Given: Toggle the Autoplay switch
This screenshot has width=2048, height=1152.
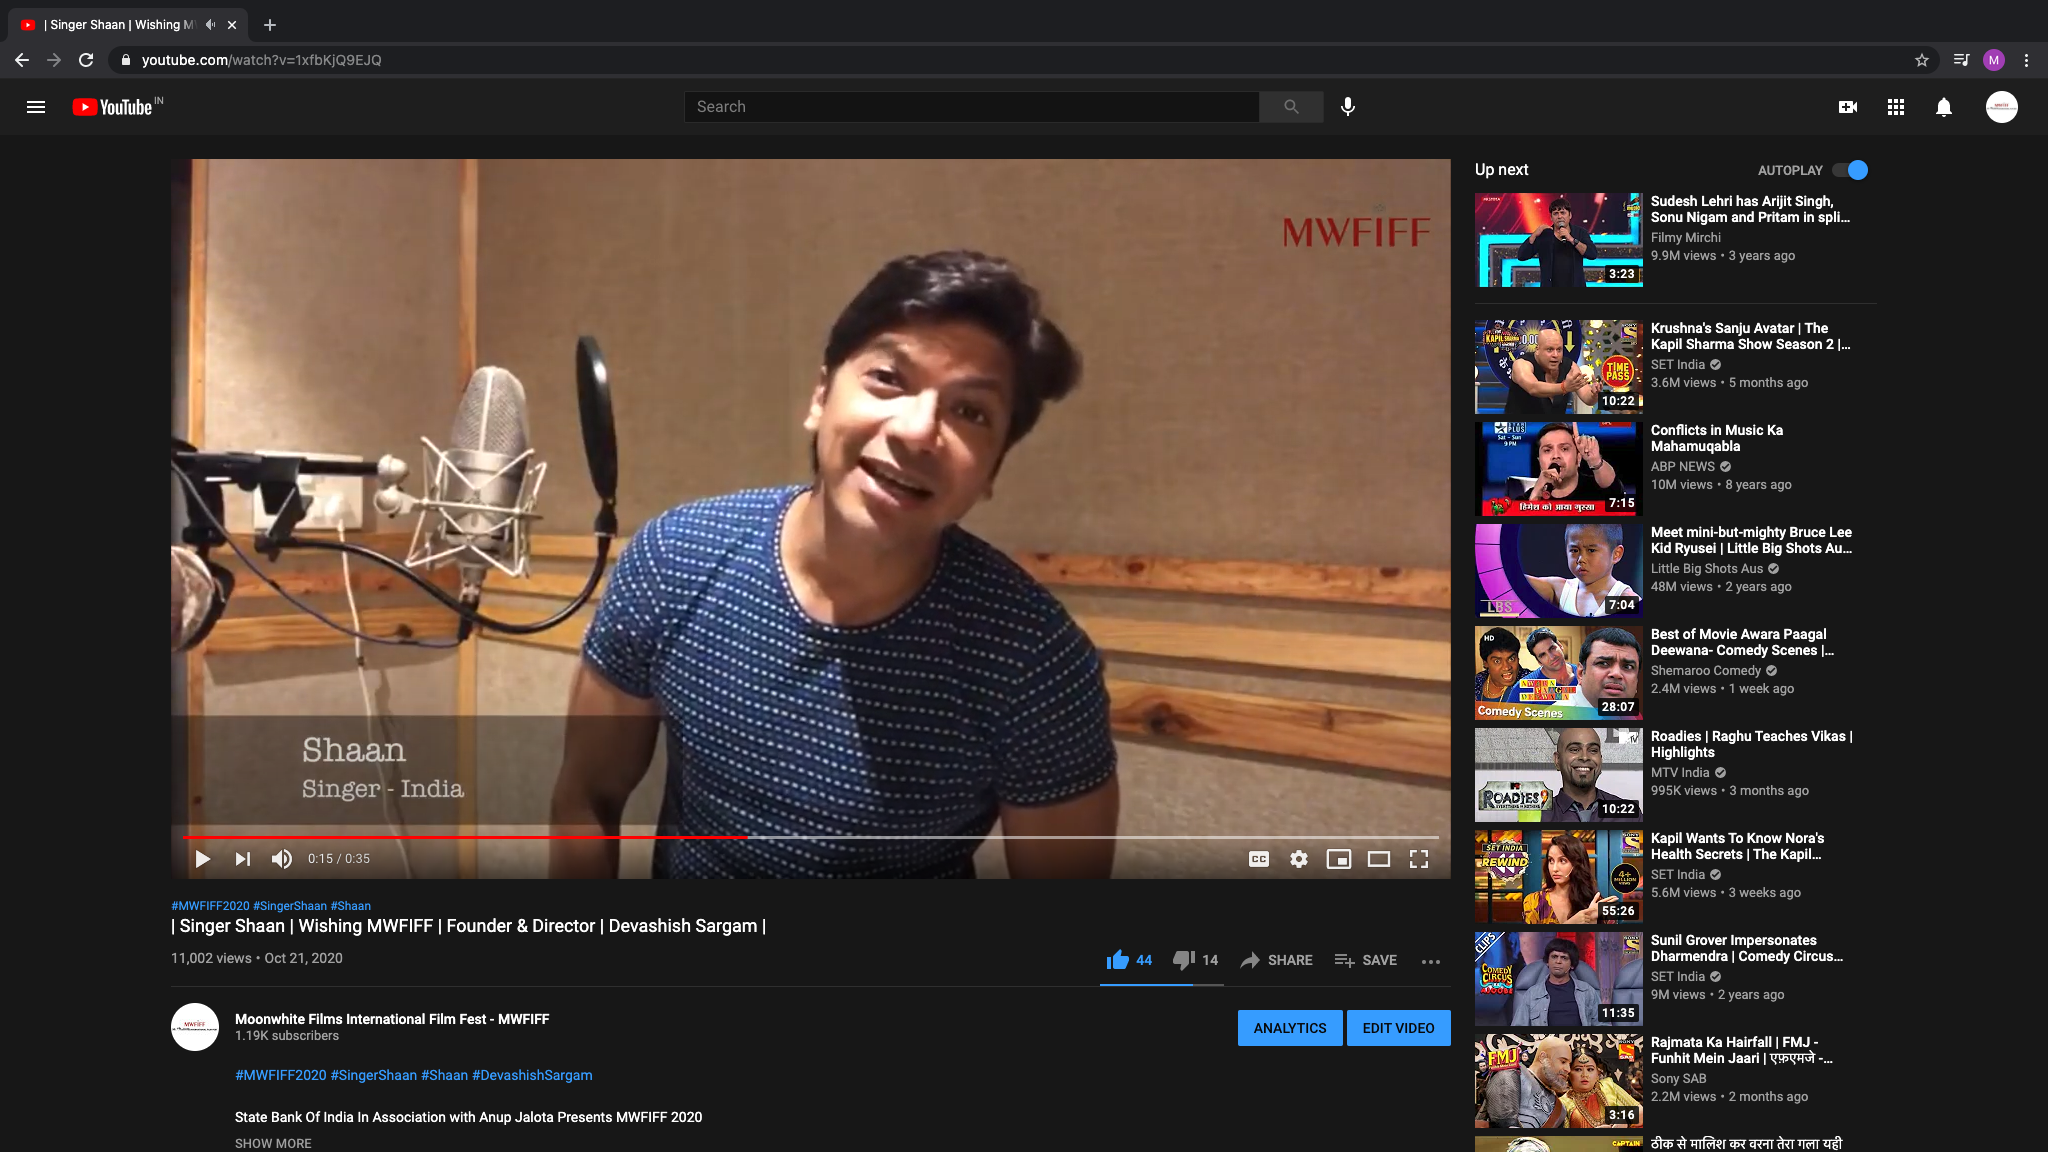Looking at the screenshot, I should pyautogui.click(x=1850, y=170).
